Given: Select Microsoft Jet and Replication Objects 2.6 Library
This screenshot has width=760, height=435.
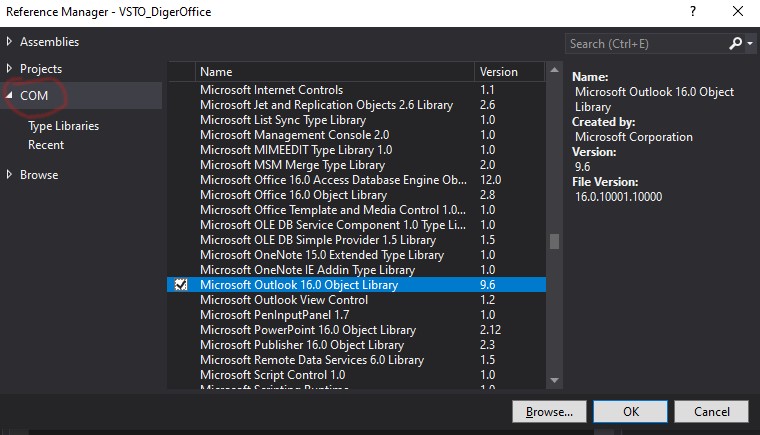Looking at the screenshot, I should pos(356,105).
